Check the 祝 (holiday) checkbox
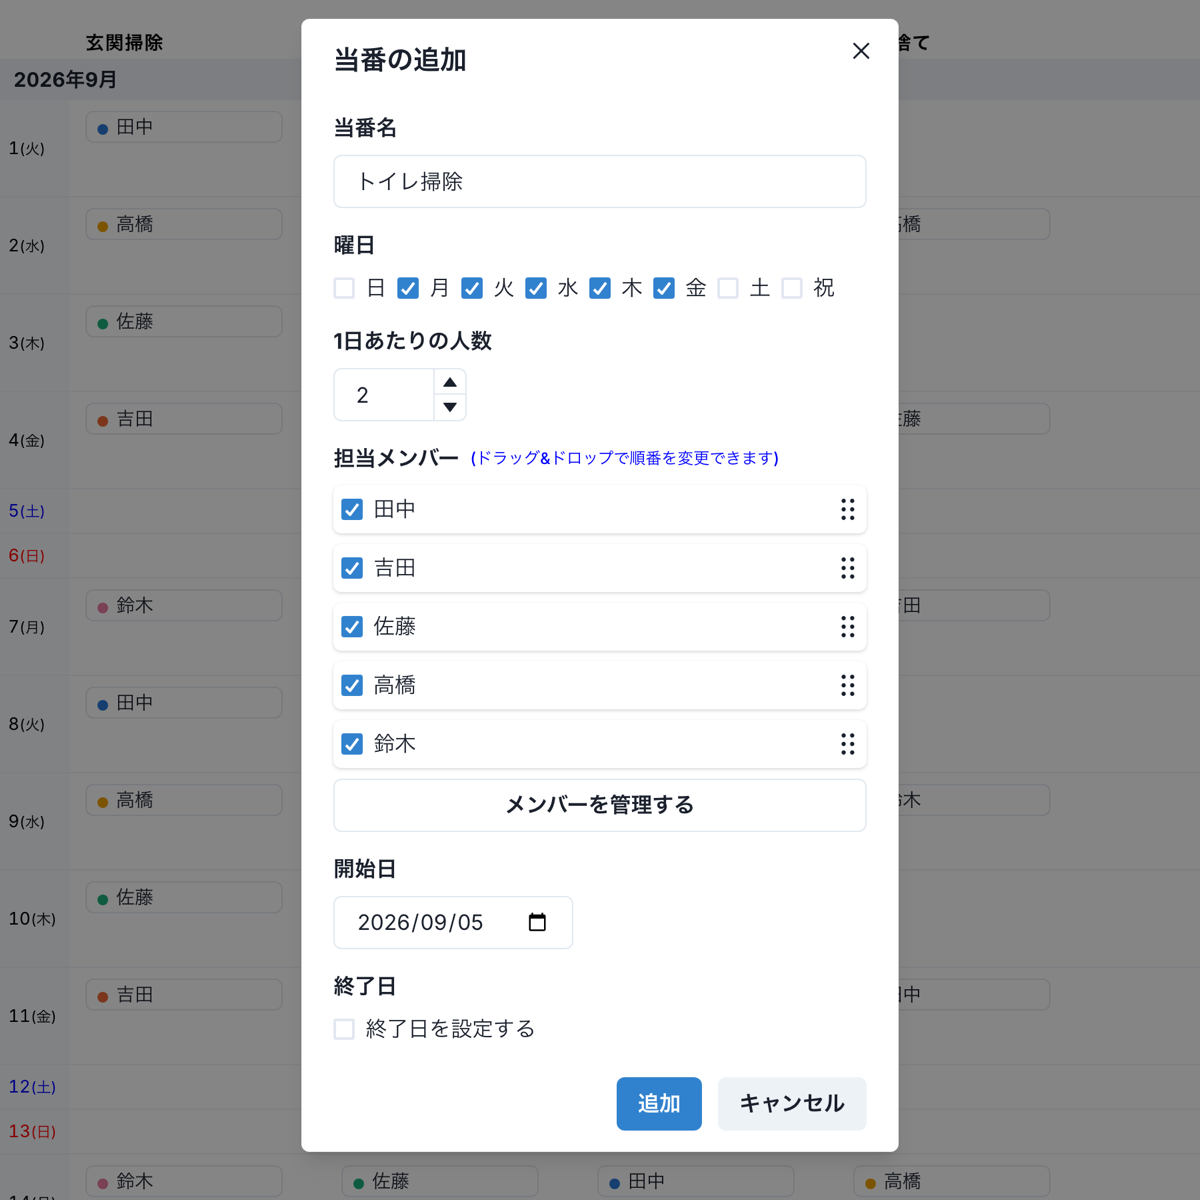Viewport: 1200px width, 1200px height. [x=792, y=288]
